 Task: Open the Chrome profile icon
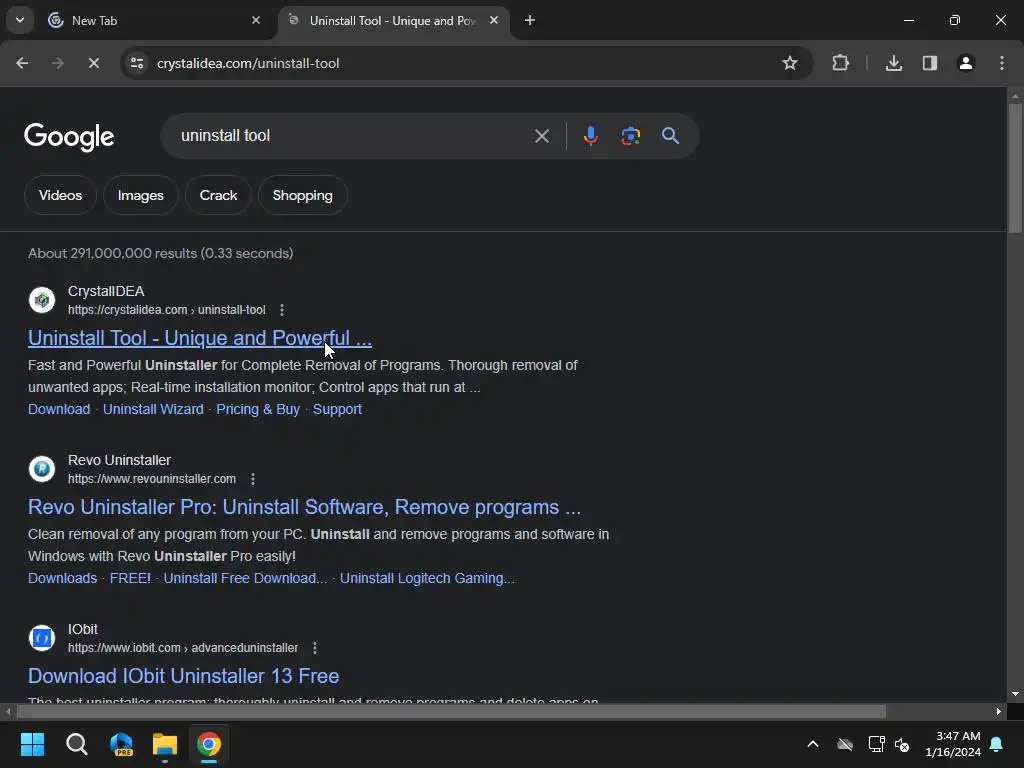966,63
